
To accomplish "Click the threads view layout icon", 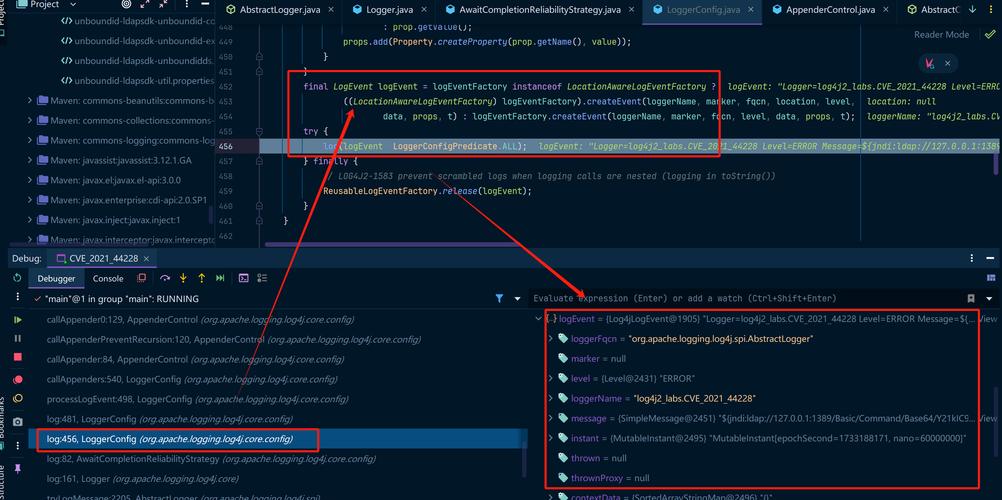I will tap(262, 278).
